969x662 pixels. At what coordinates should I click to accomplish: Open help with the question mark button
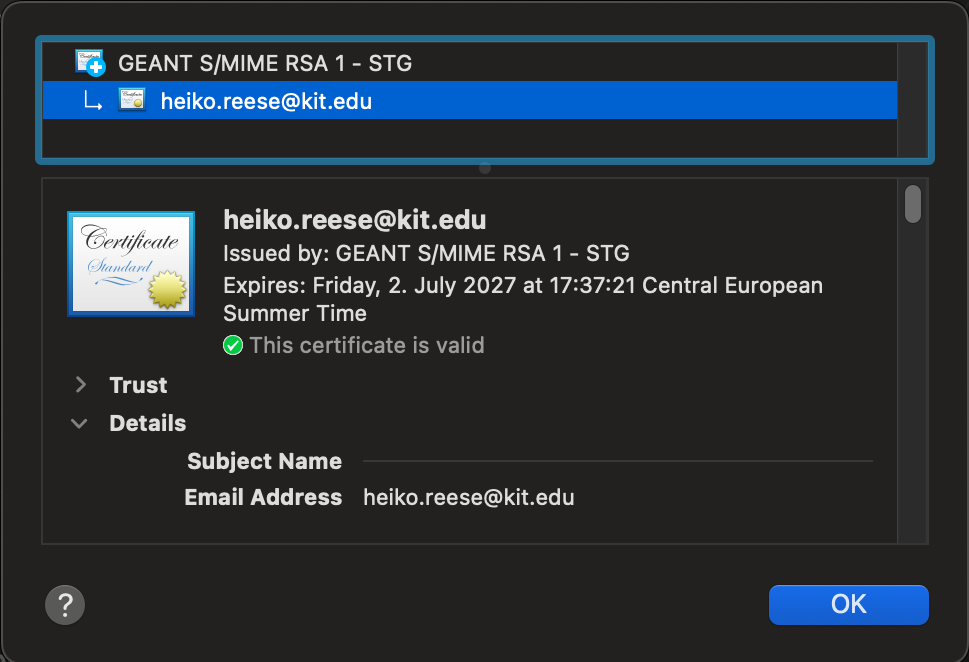coord(65,605)
